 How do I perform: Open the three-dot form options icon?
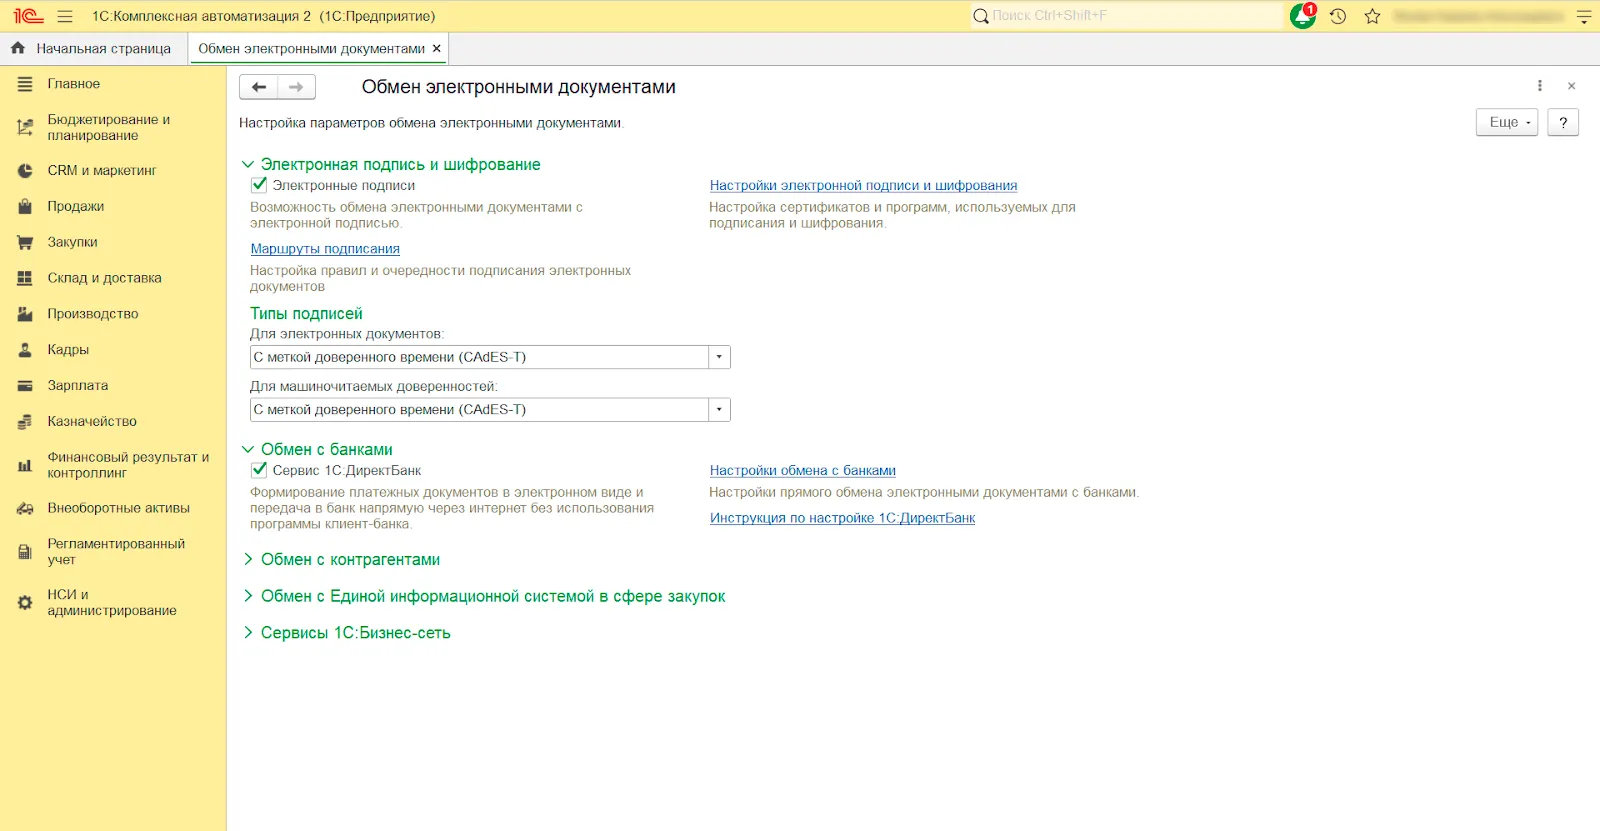point(1540,86)
